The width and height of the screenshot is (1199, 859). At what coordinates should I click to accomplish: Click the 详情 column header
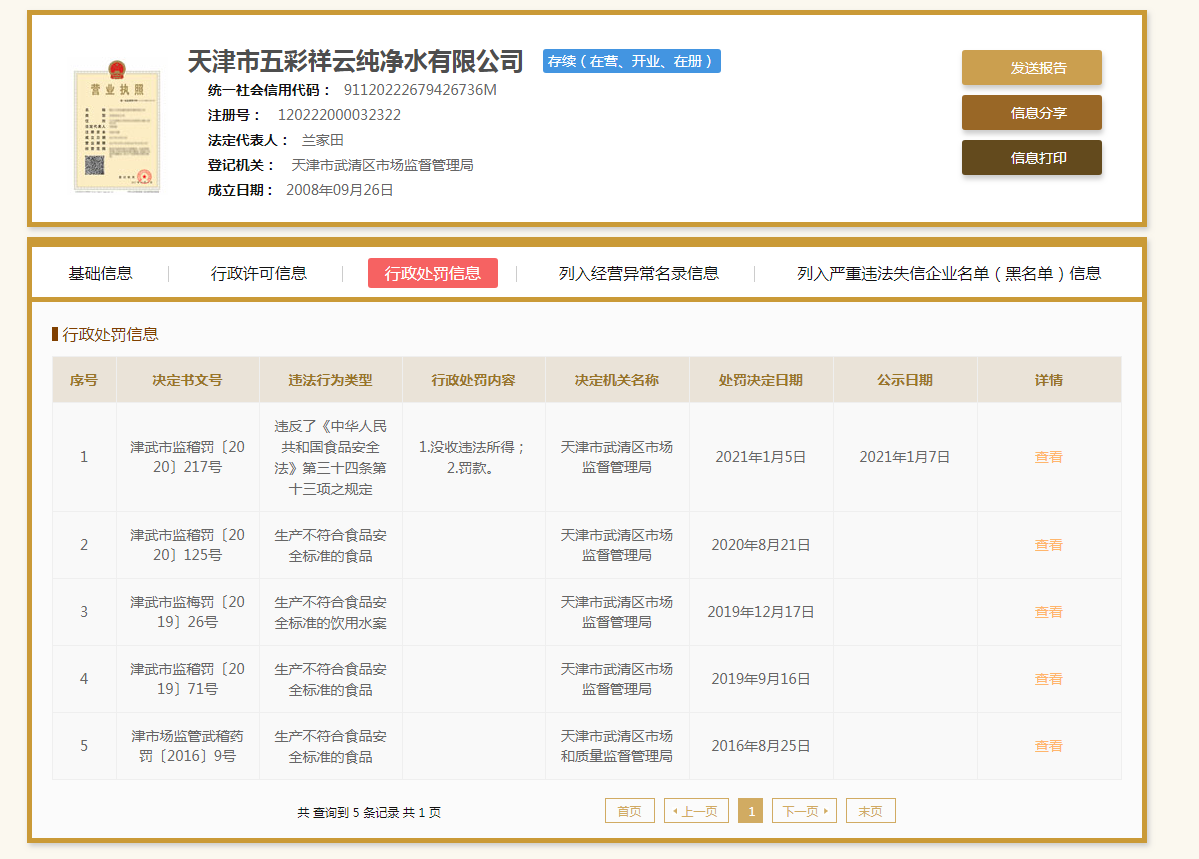click(1048, 380)
